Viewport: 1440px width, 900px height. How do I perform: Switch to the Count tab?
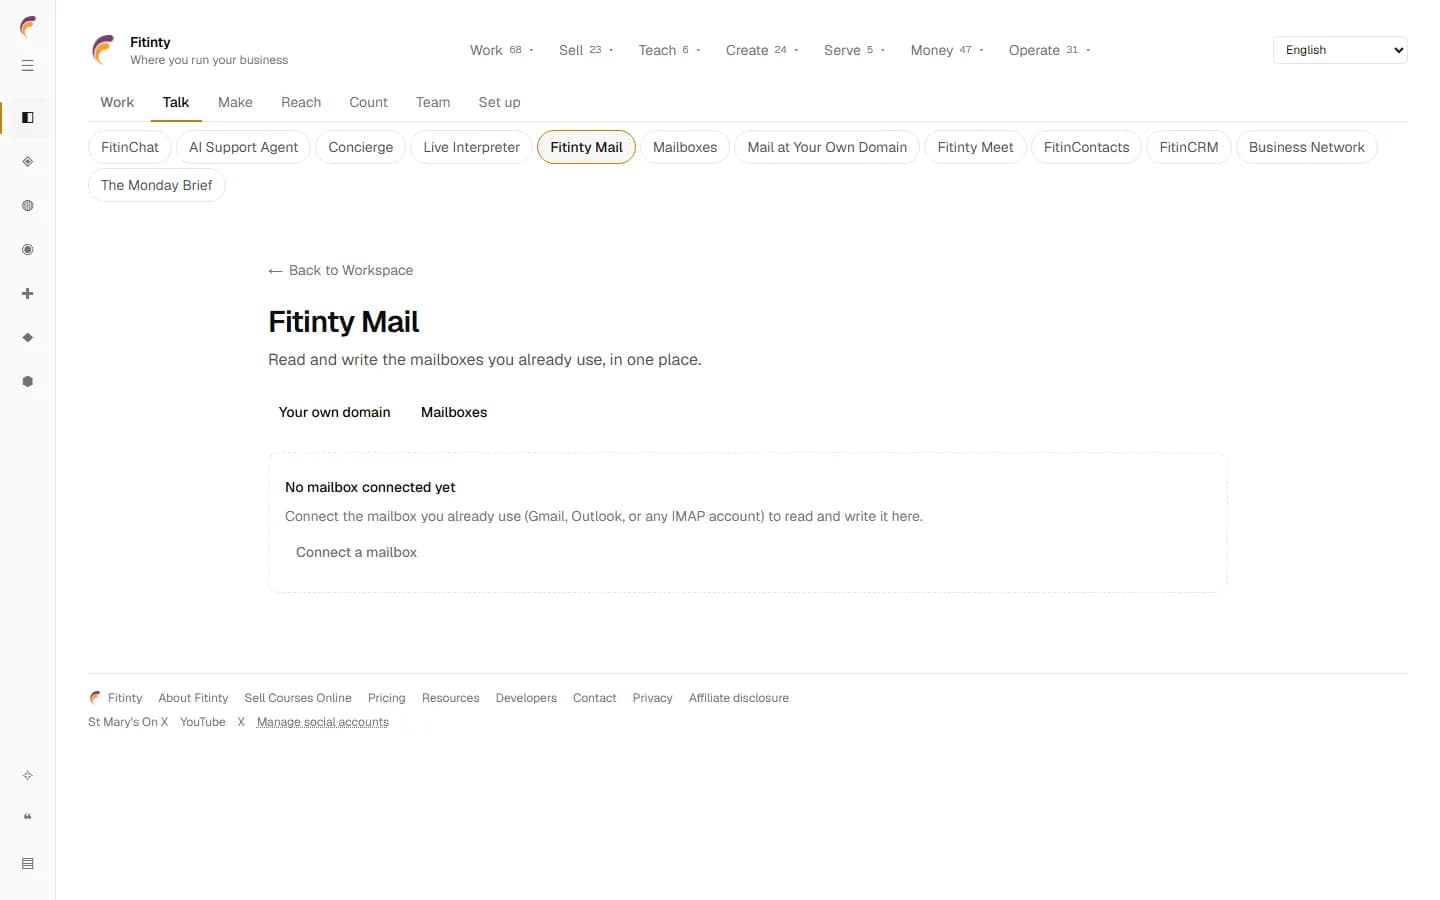coord(368,102)
